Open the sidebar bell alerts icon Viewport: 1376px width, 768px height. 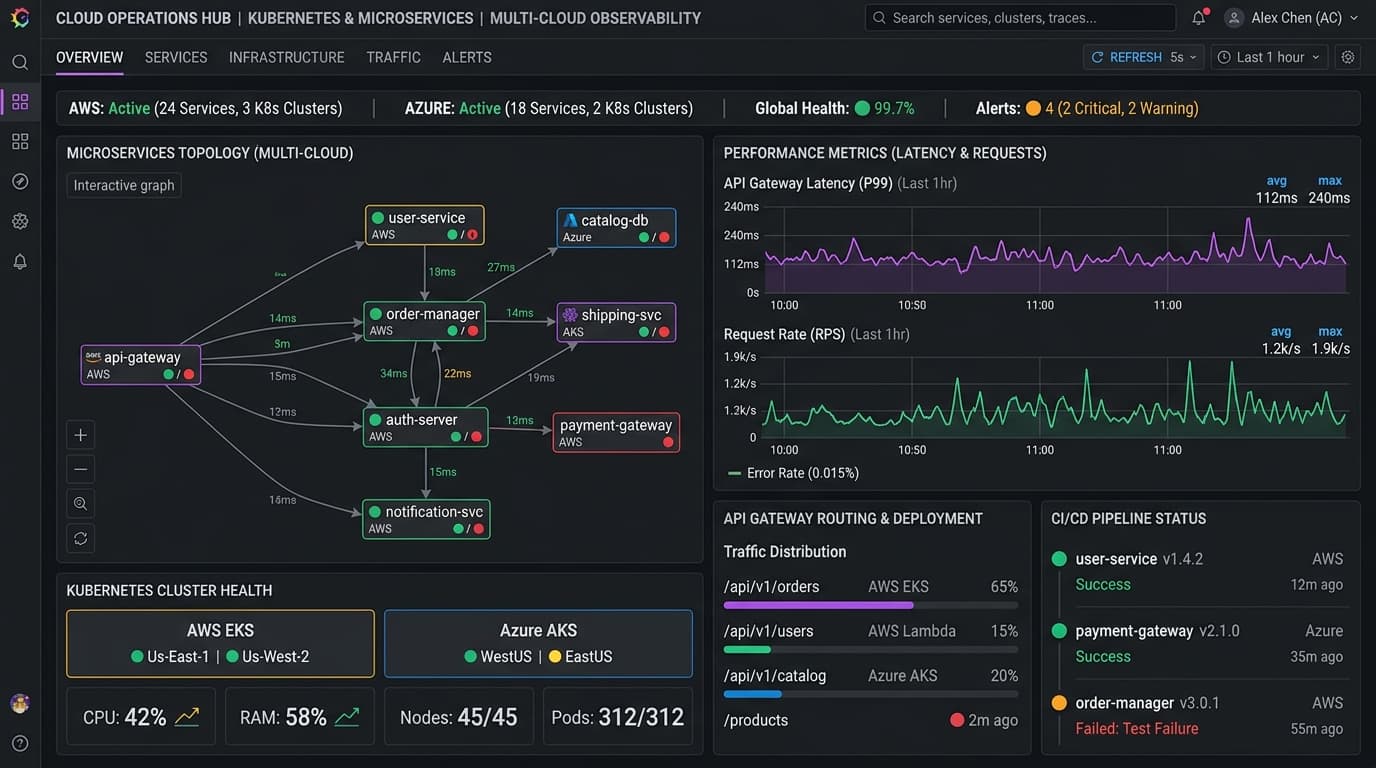click(20, 261)
